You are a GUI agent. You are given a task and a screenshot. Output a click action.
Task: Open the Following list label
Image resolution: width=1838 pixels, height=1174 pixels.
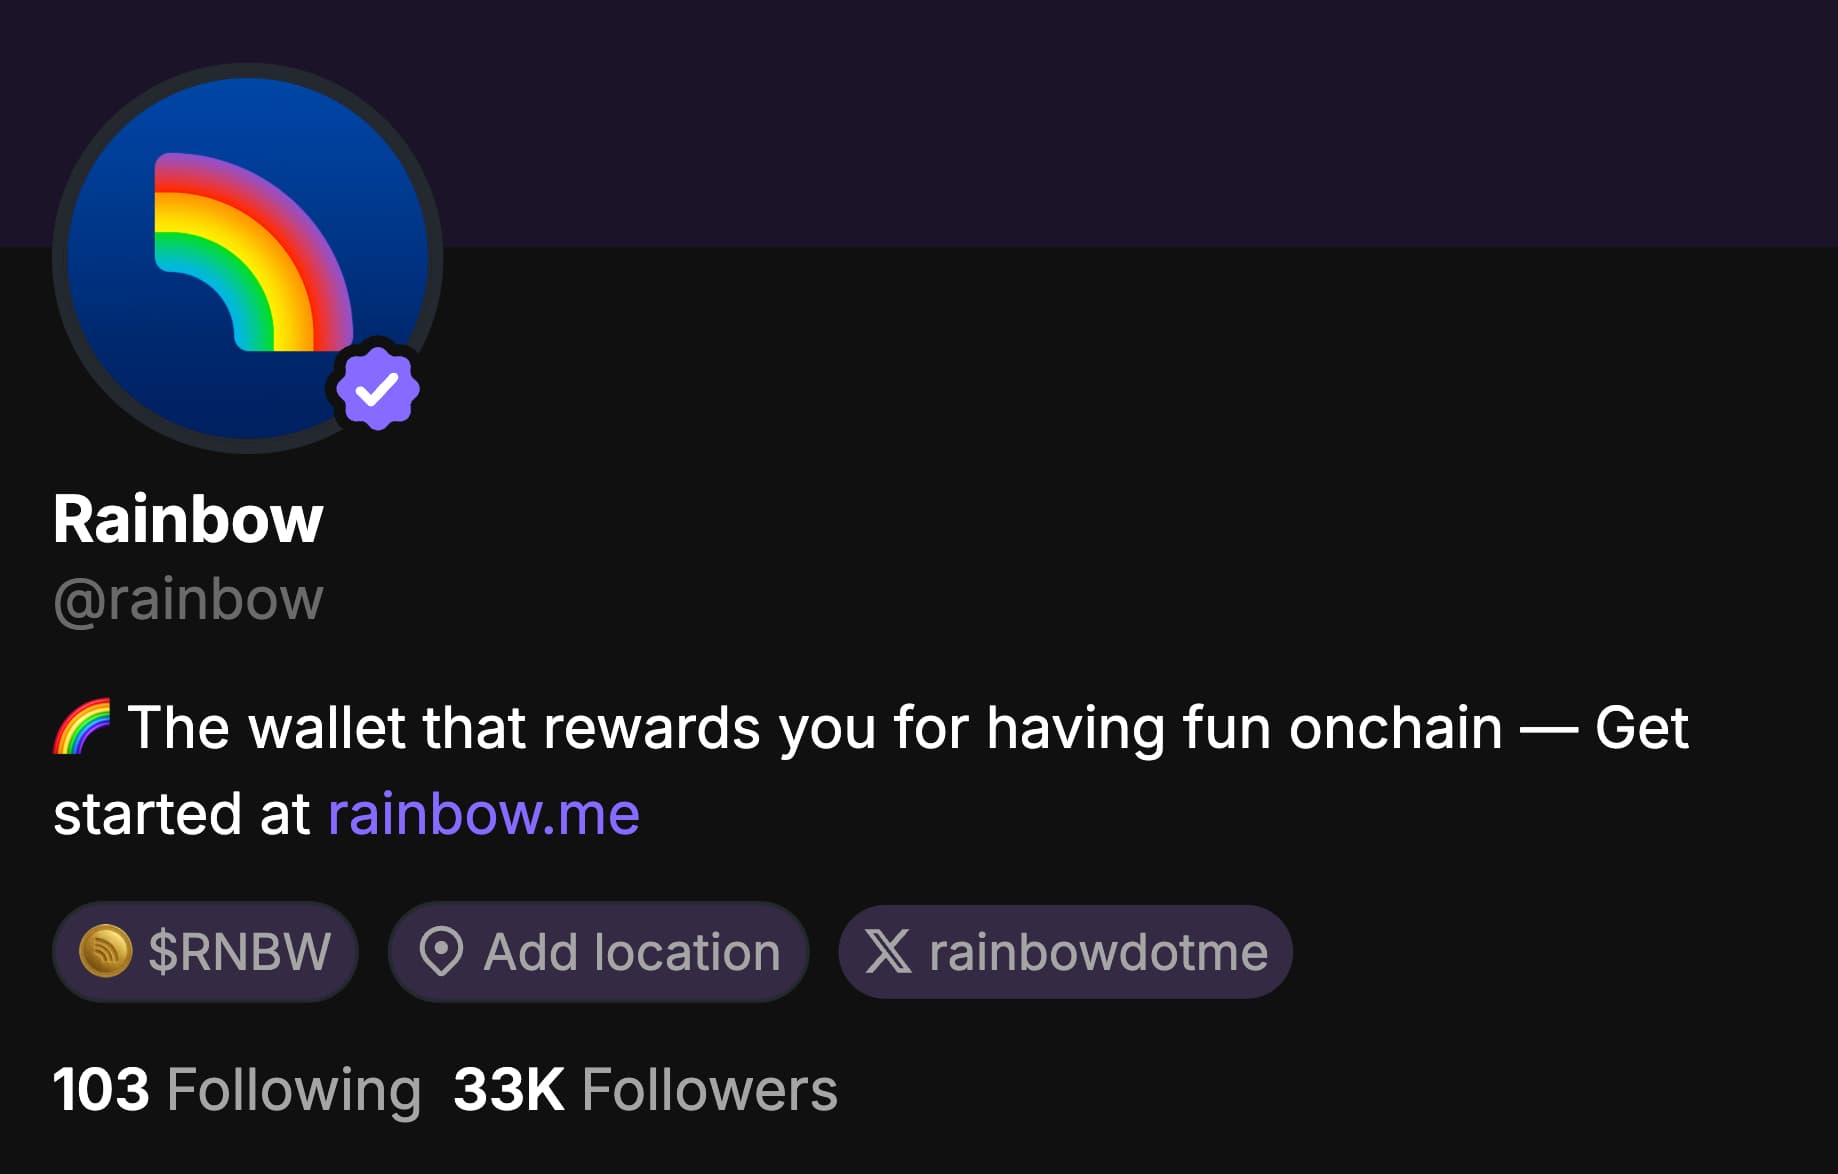coord(294,1089)
